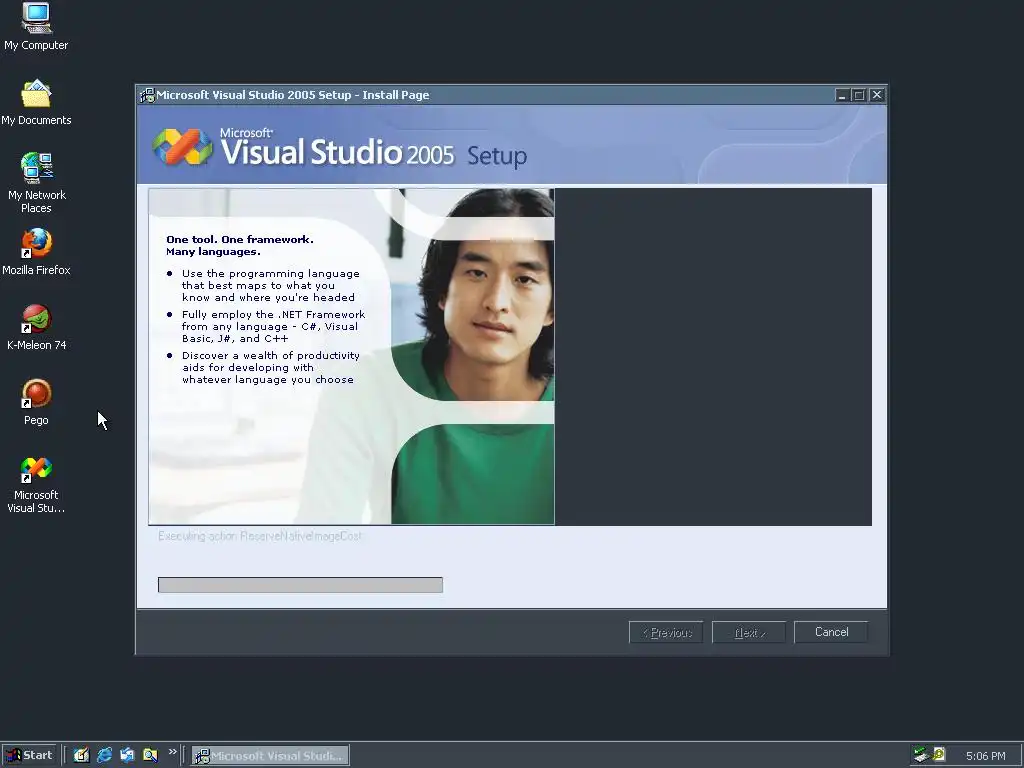Launch Mozilla Firefox from the desktop
The width and height of the screenshot is (1024, 768).
pos(36,251)
